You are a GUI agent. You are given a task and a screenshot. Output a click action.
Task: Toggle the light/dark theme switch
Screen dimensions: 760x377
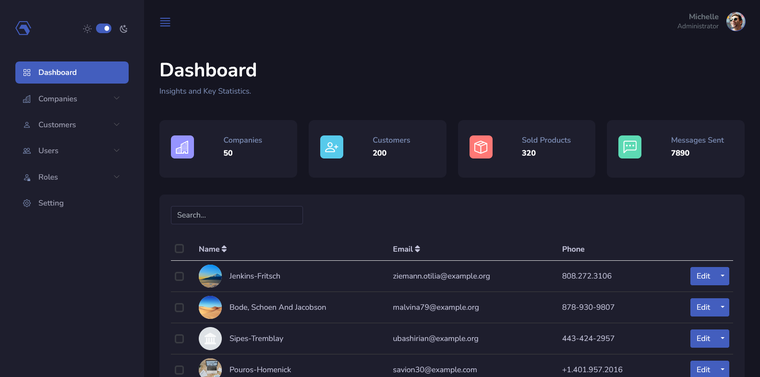click(104, 29)
